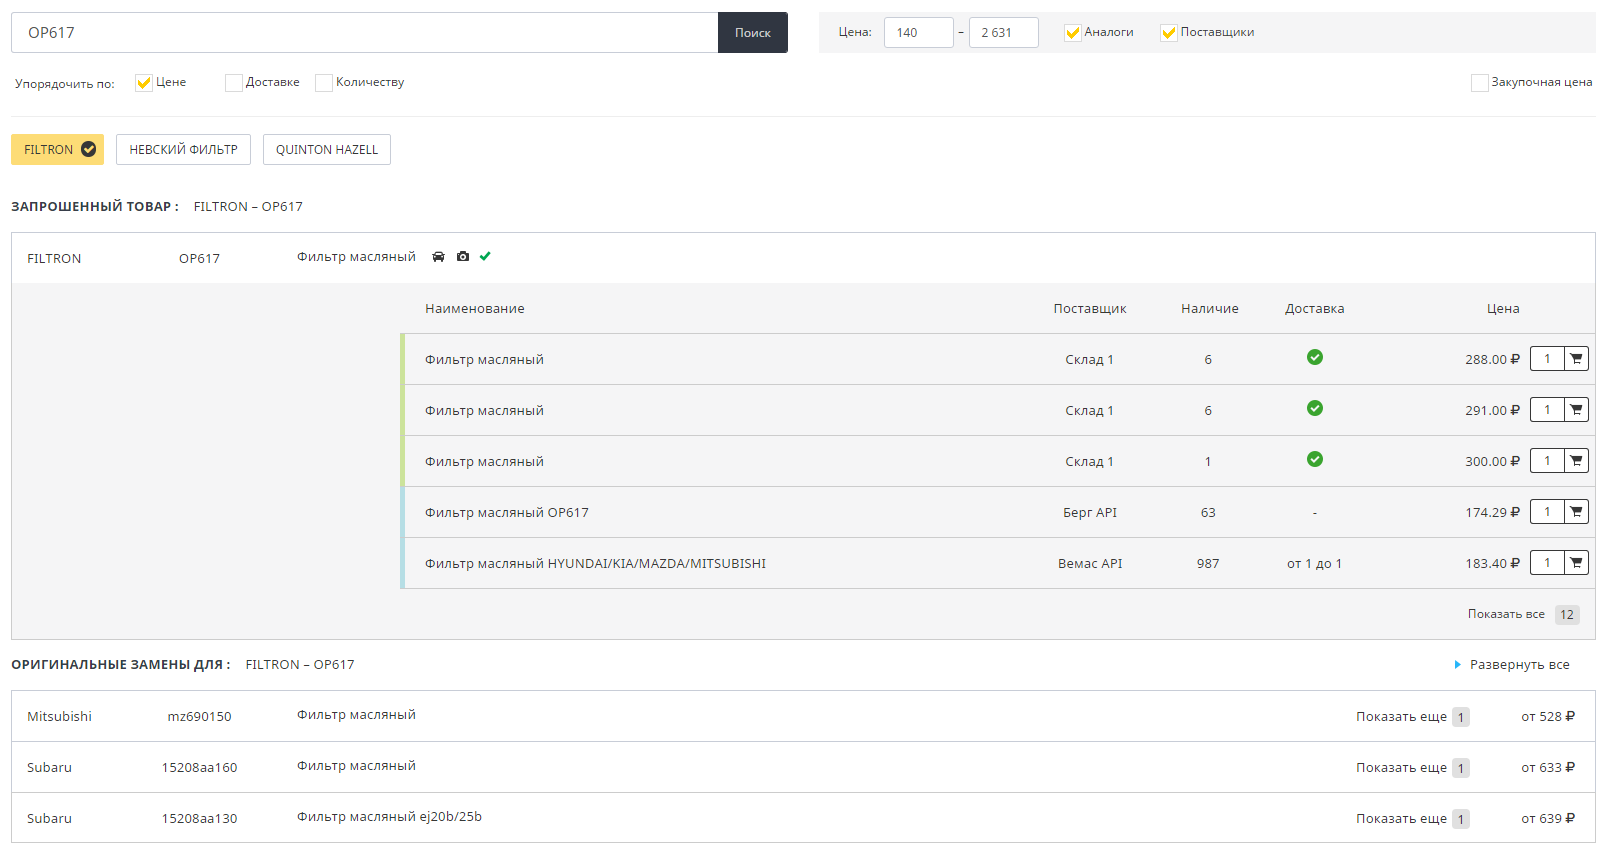Click the Фильтр масляный HYUNDAI/KIA/MAZDA/MITSUBISHI item name

click(595, 564)
